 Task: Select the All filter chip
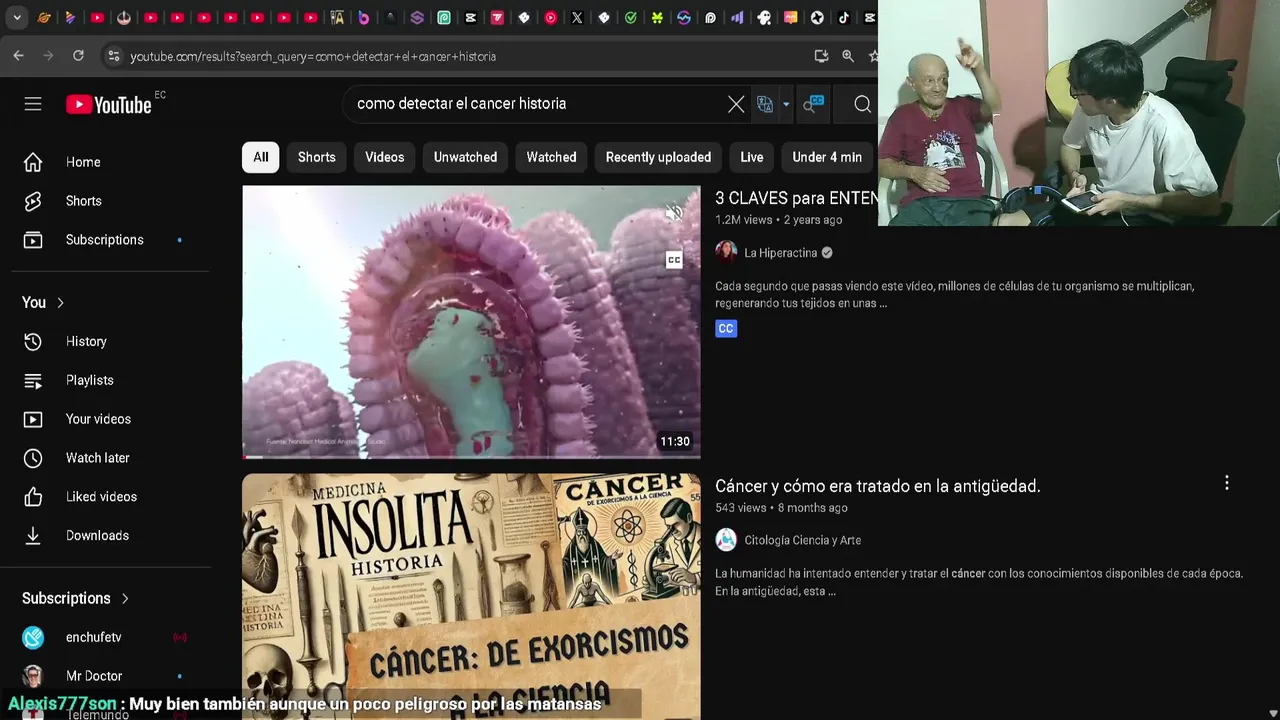261,157
